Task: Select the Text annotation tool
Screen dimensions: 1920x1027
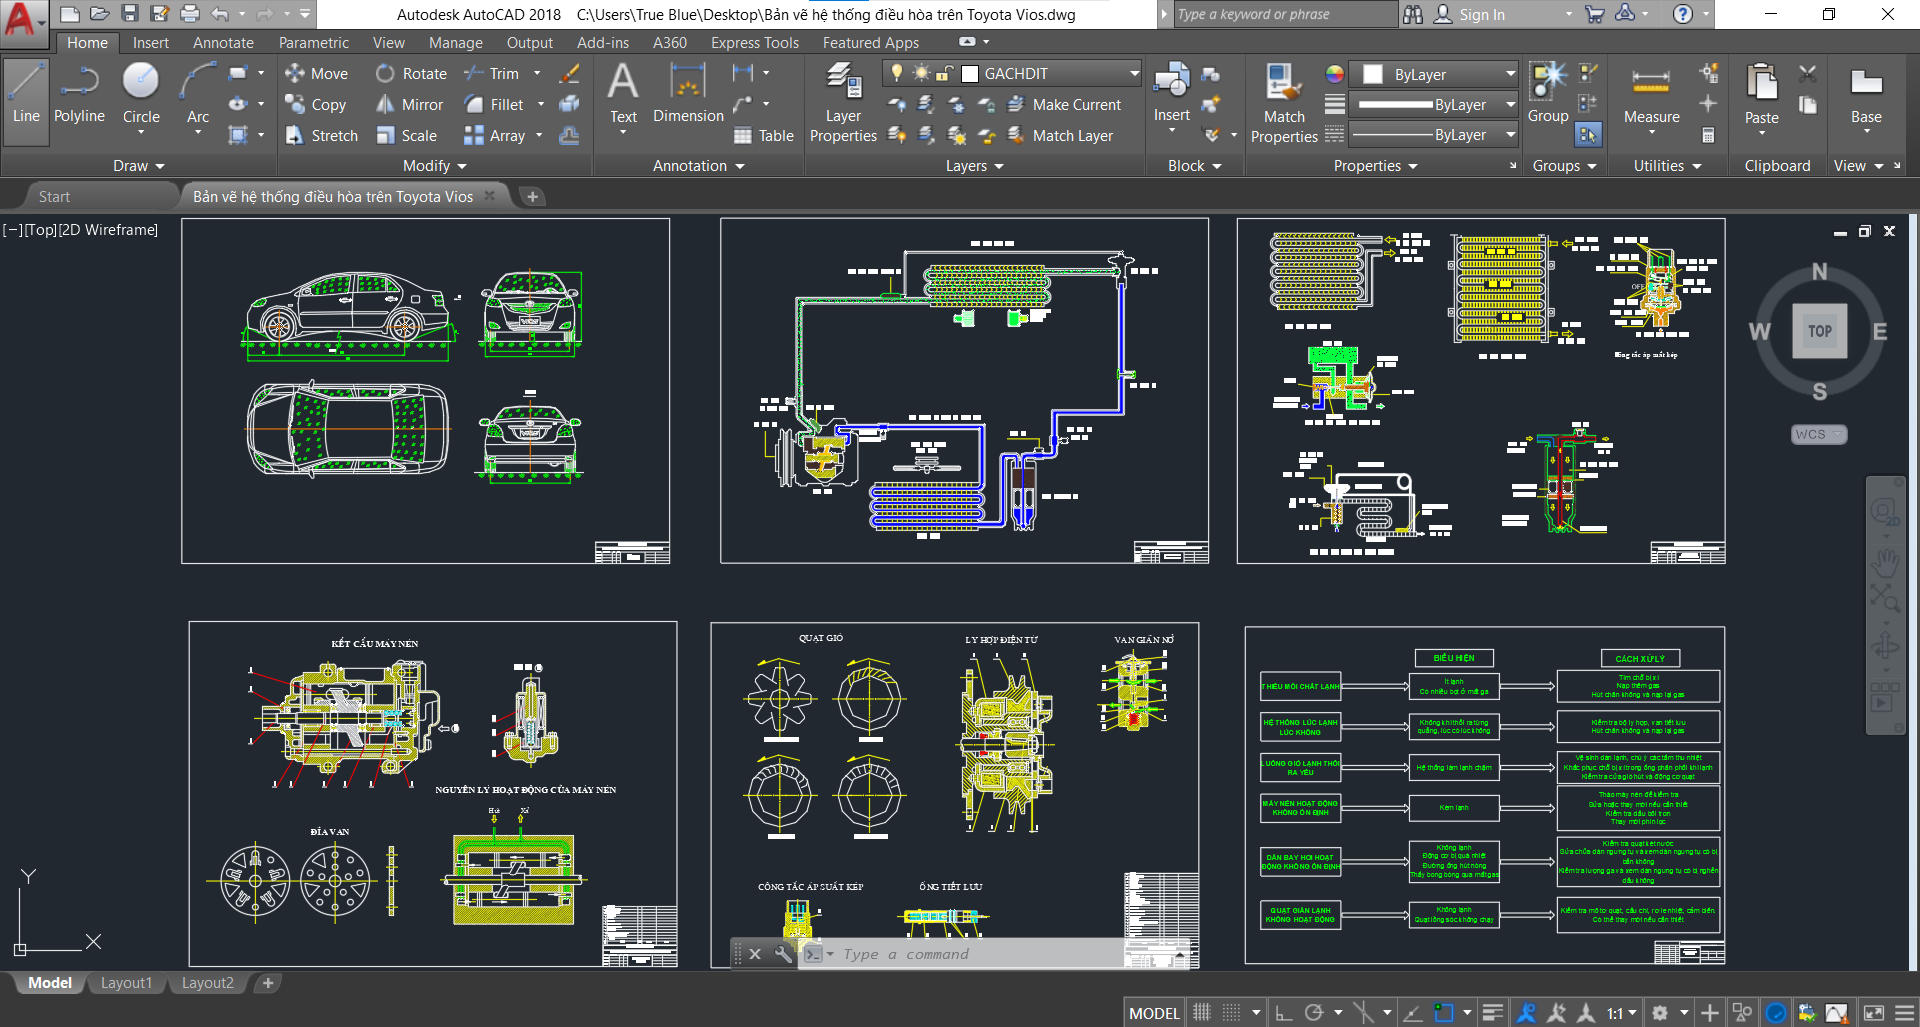Action: [623, 93]
